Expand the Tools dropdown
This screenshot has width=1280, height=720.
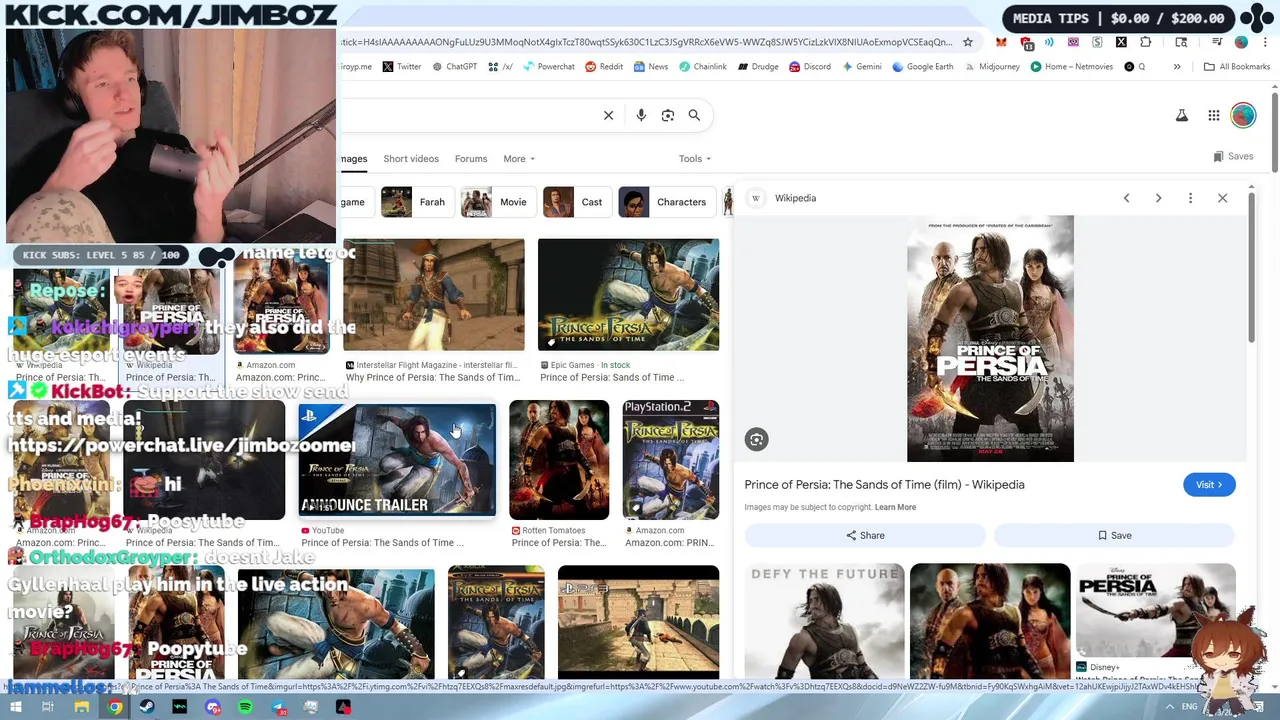pos(695,159)
